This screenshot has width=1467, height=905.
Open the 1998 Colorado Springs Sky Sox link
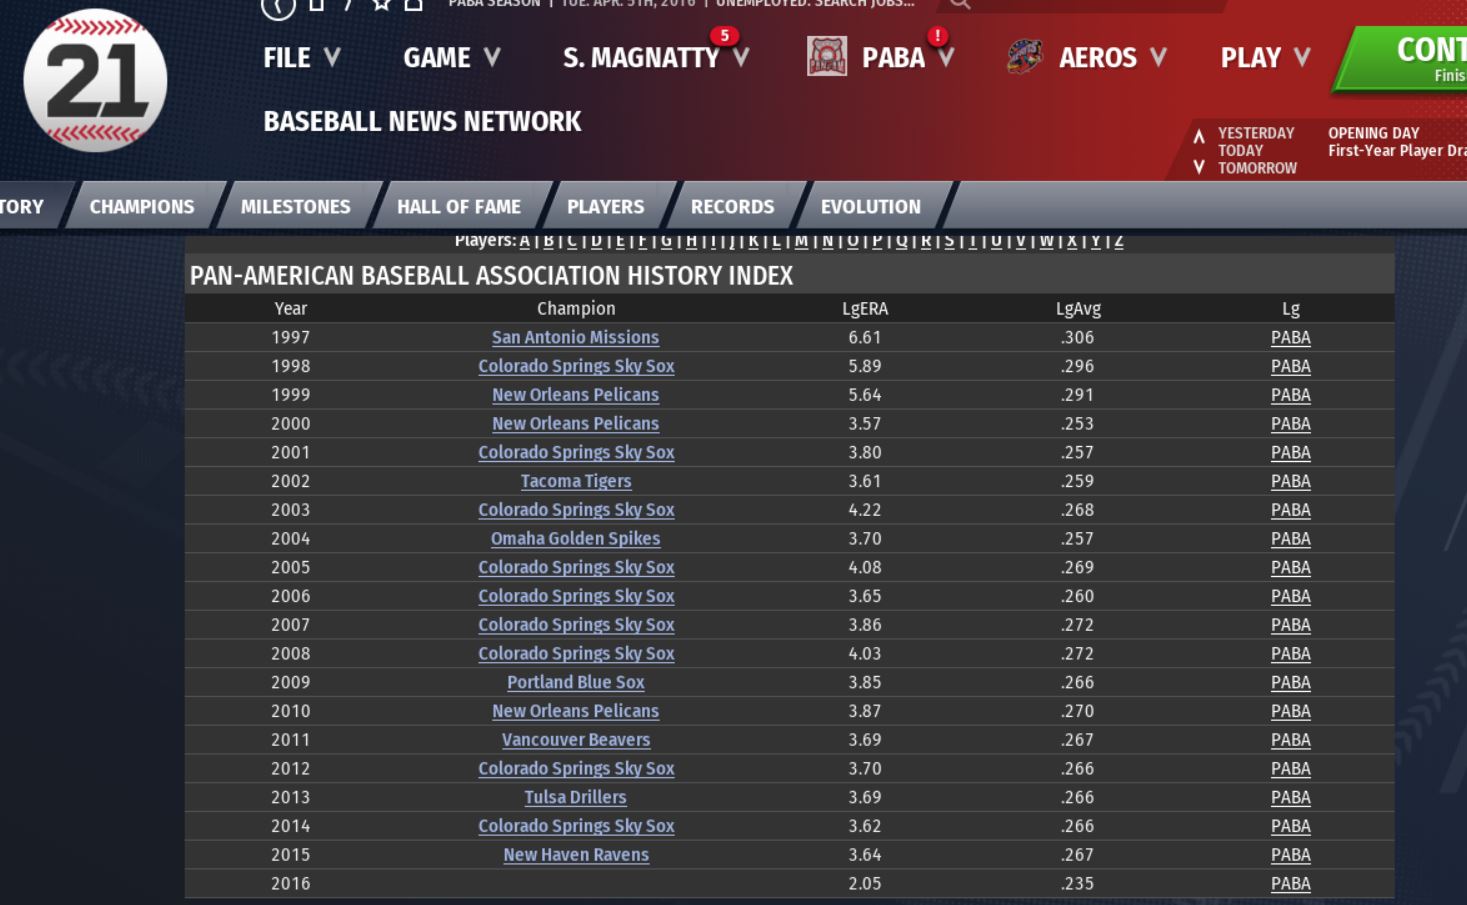pyautogui.click(x=576, y=367)
